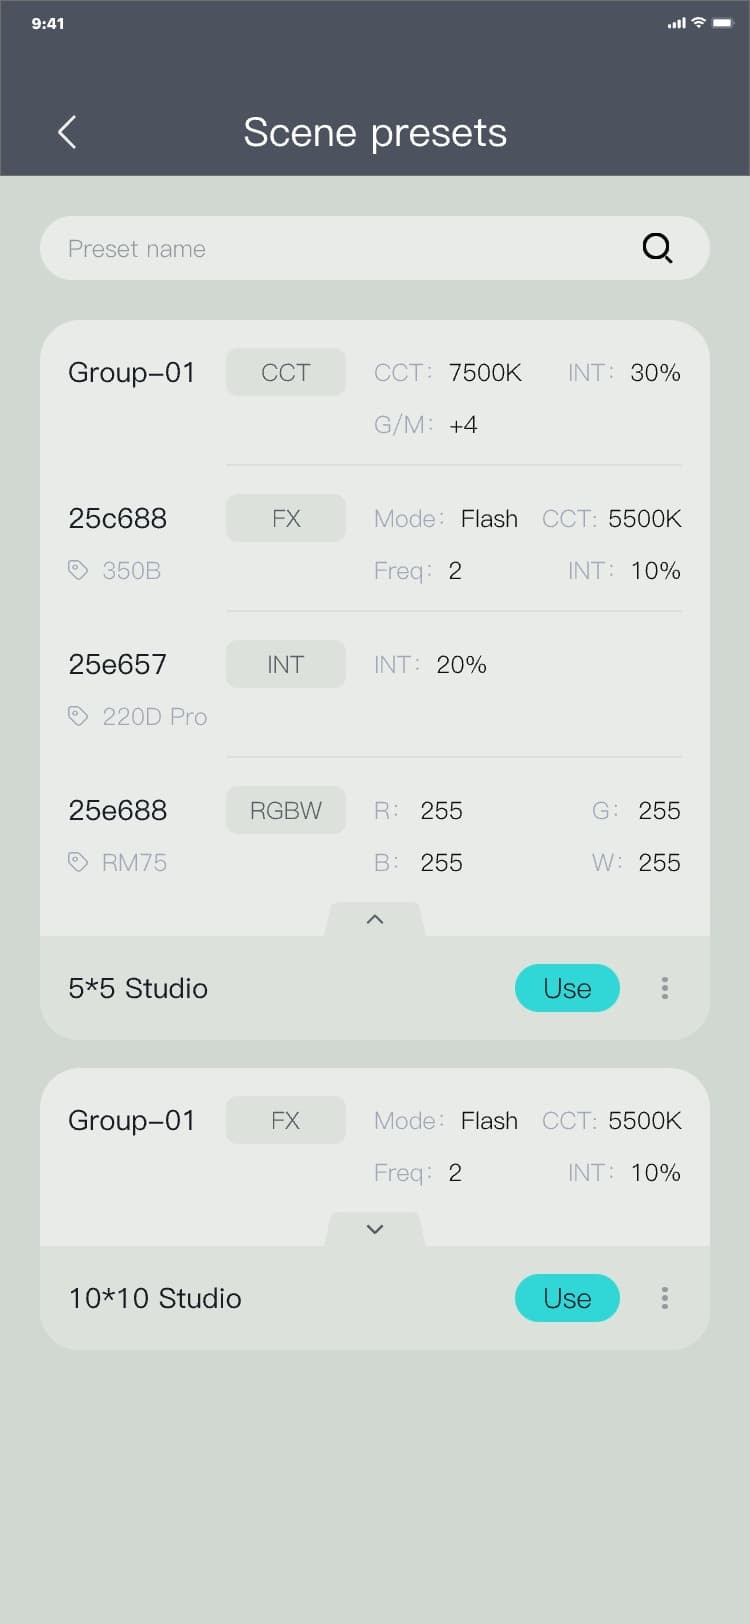Select the INT mode tag for 25e657

coord(286,664)
